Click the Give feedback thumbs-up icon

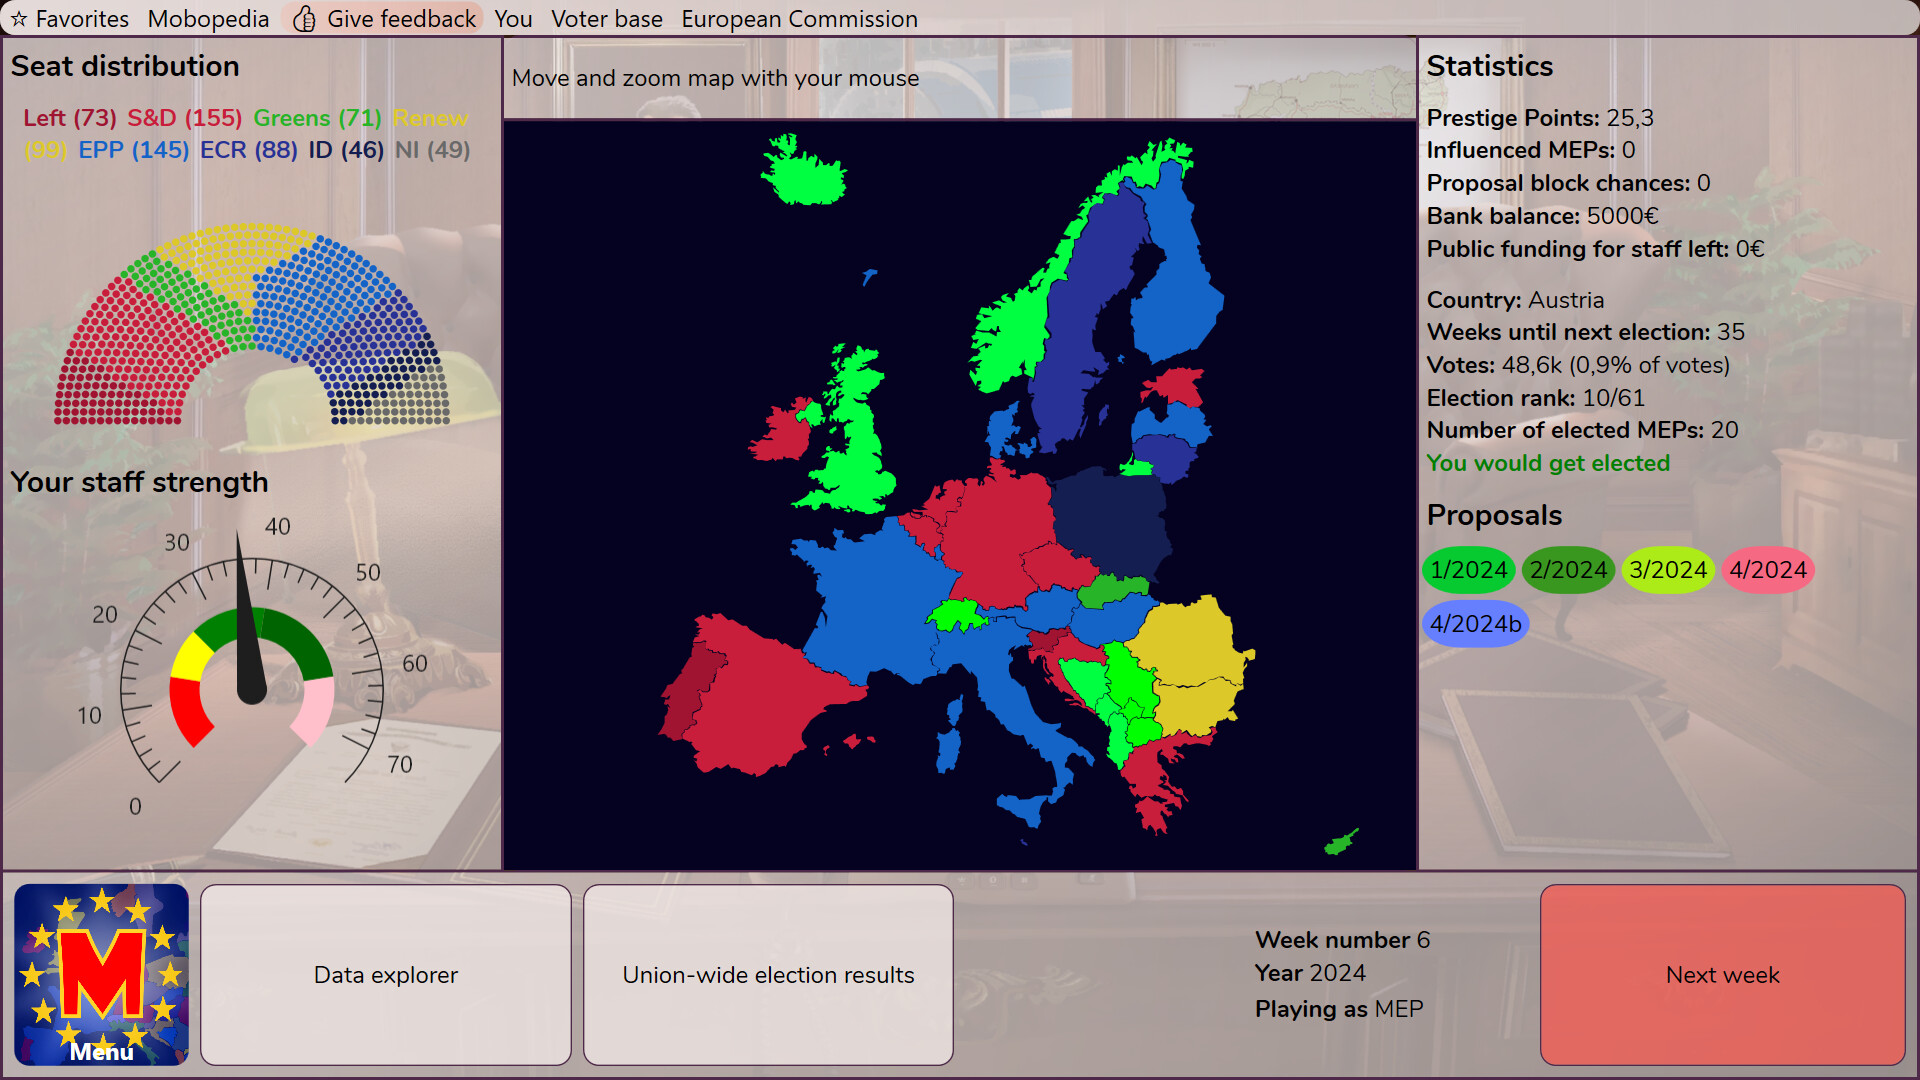(305, 19)
